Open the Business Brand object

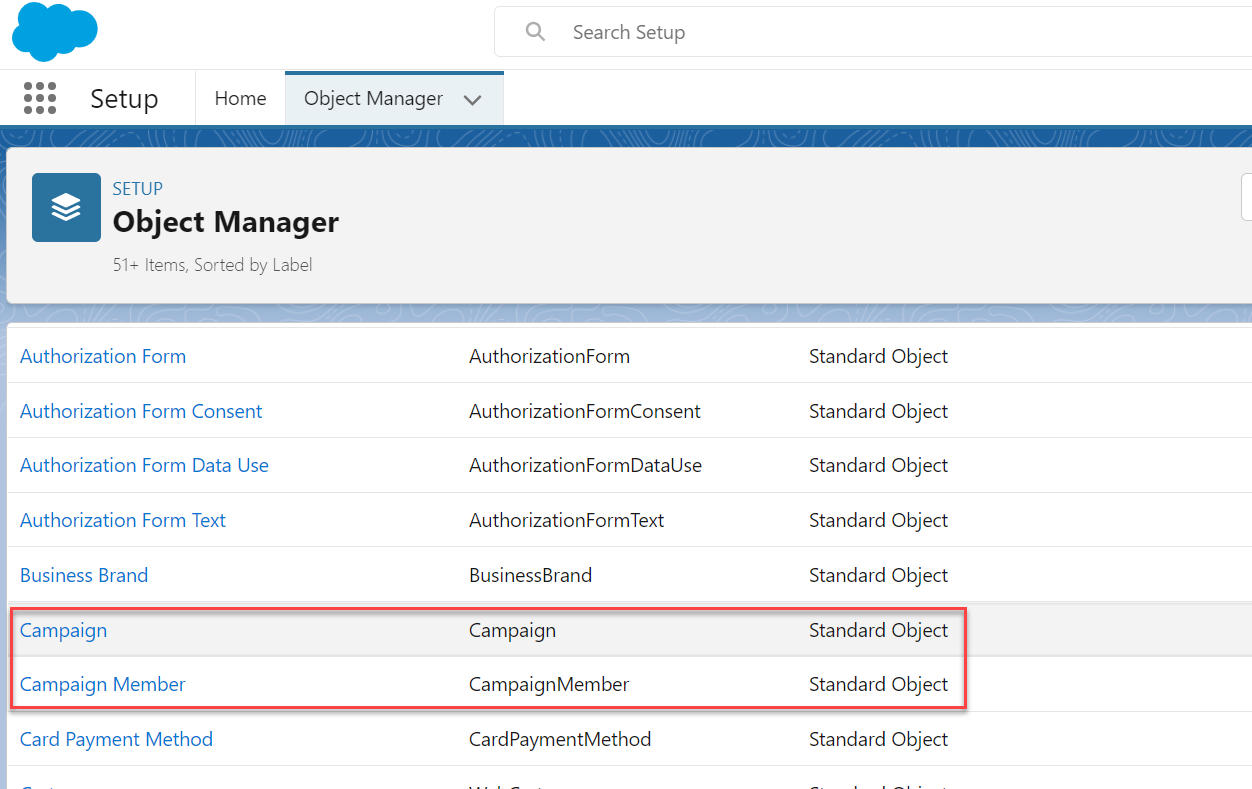(x=84, y=575)
